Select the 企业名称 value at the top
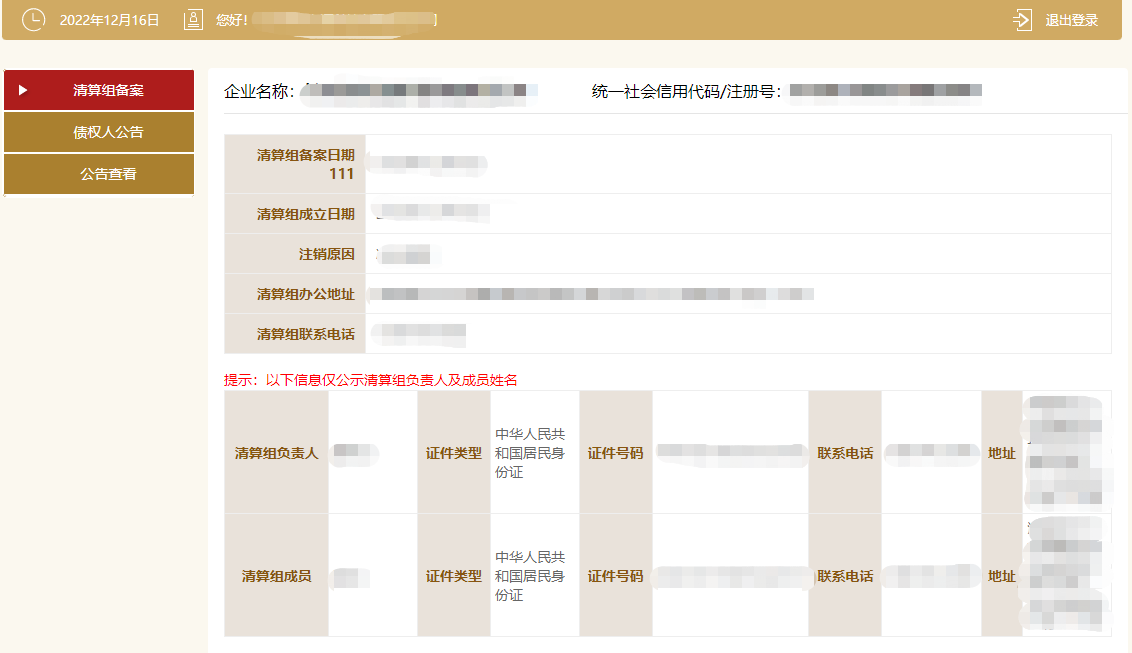 pos(418,92)
